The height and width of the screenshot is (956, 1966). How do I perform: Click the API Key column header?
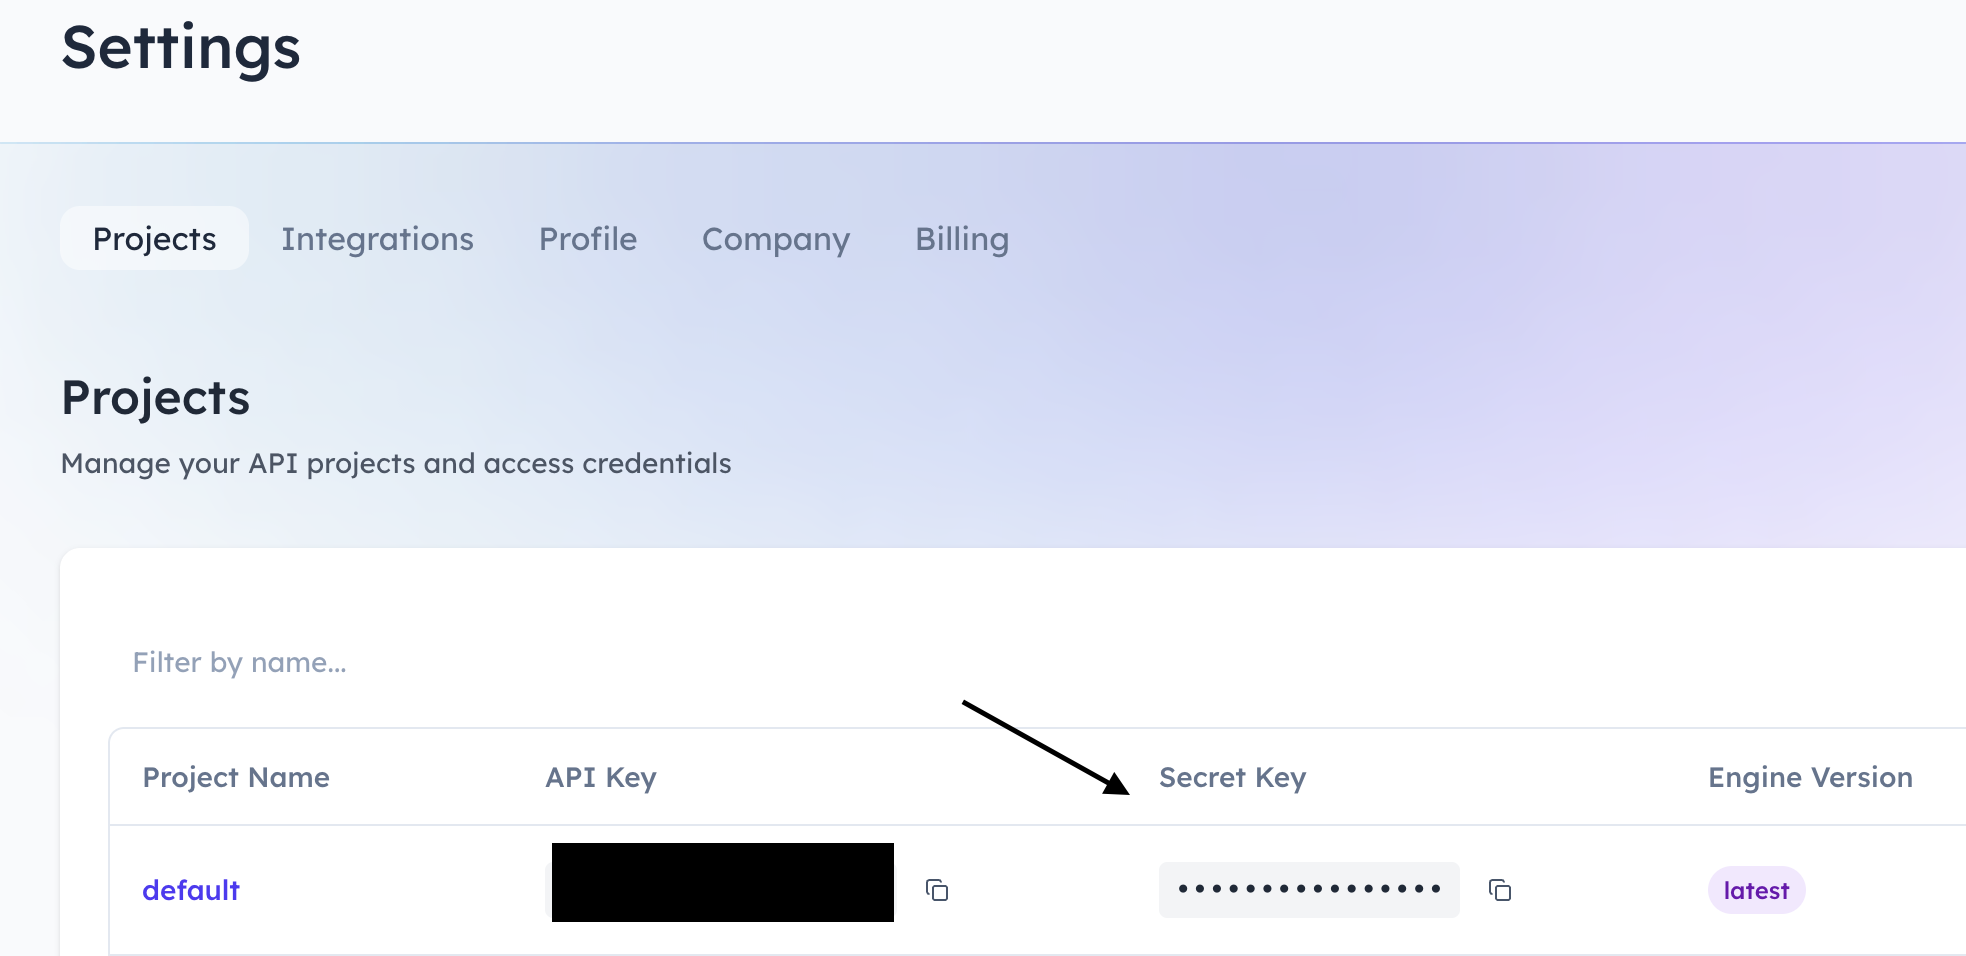coord(600,777)
